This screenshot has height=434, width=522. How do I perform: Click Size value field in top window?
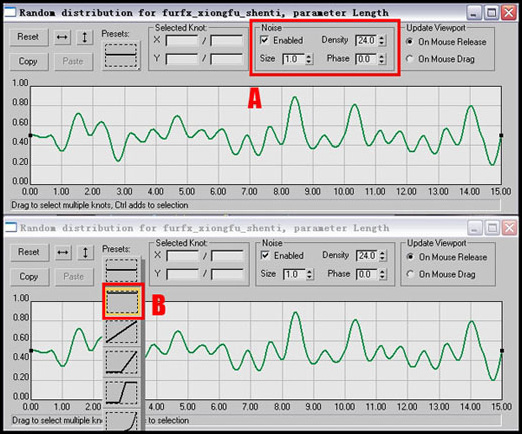pyautogui.click(x=294, y=59)
